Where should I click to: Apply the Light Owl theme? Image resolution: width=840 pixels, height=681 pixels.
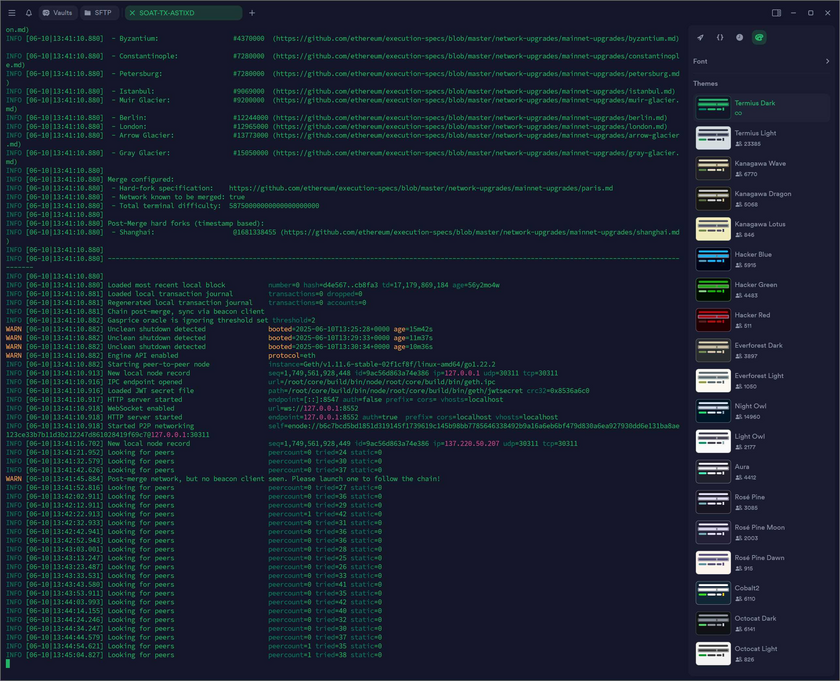coord(761,441)
